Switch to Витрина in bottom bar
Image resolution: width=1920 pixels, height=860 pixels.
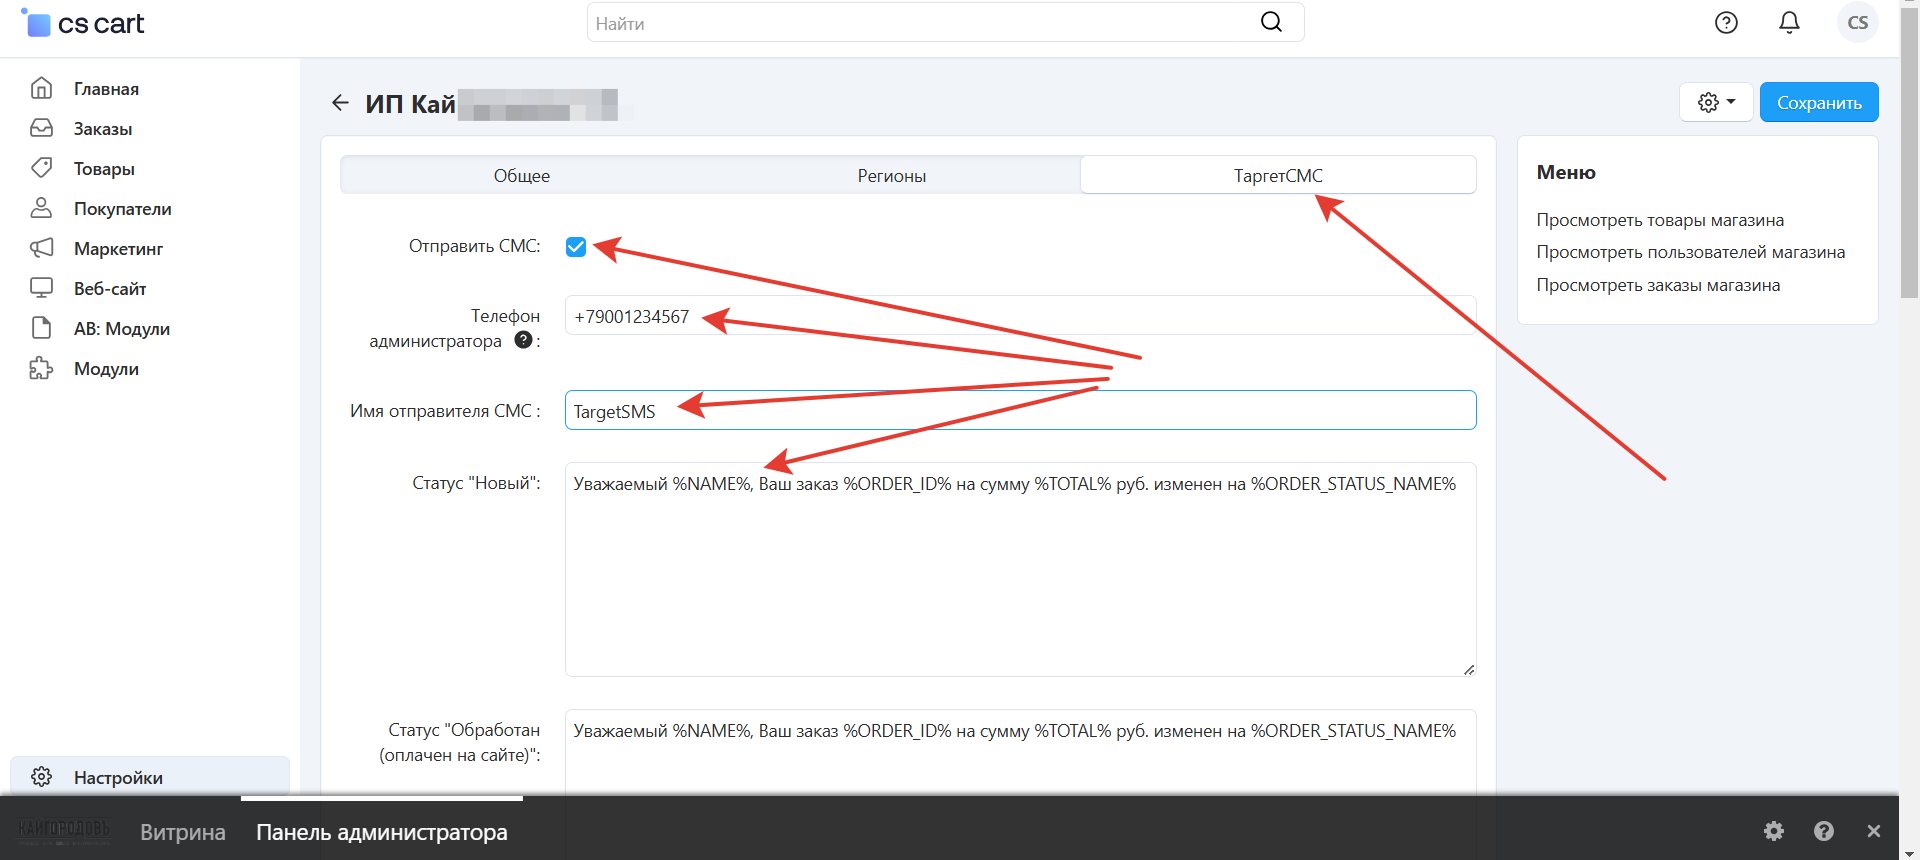[183, 832]
